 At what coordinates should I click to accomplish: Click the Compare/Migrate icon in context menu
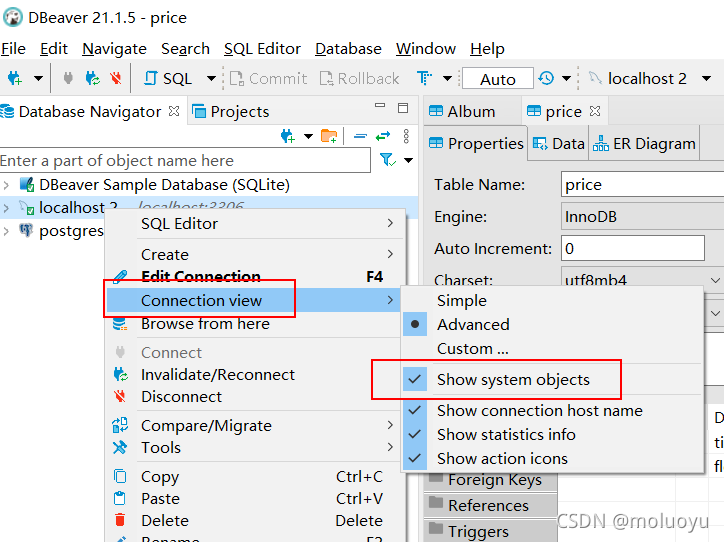point(120,425)
